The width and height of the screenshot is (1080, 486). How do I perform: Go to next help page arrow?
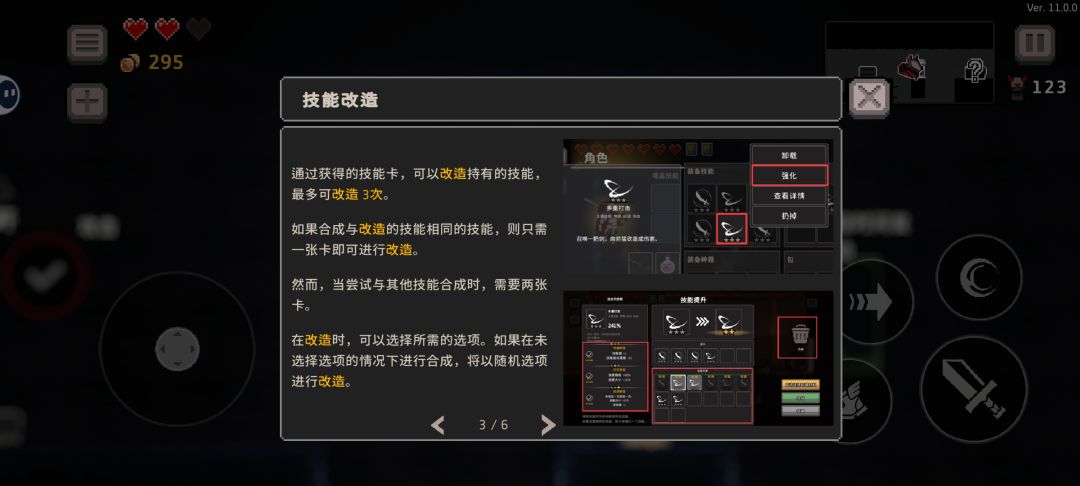pyautogui.click(x=548, y=425)
